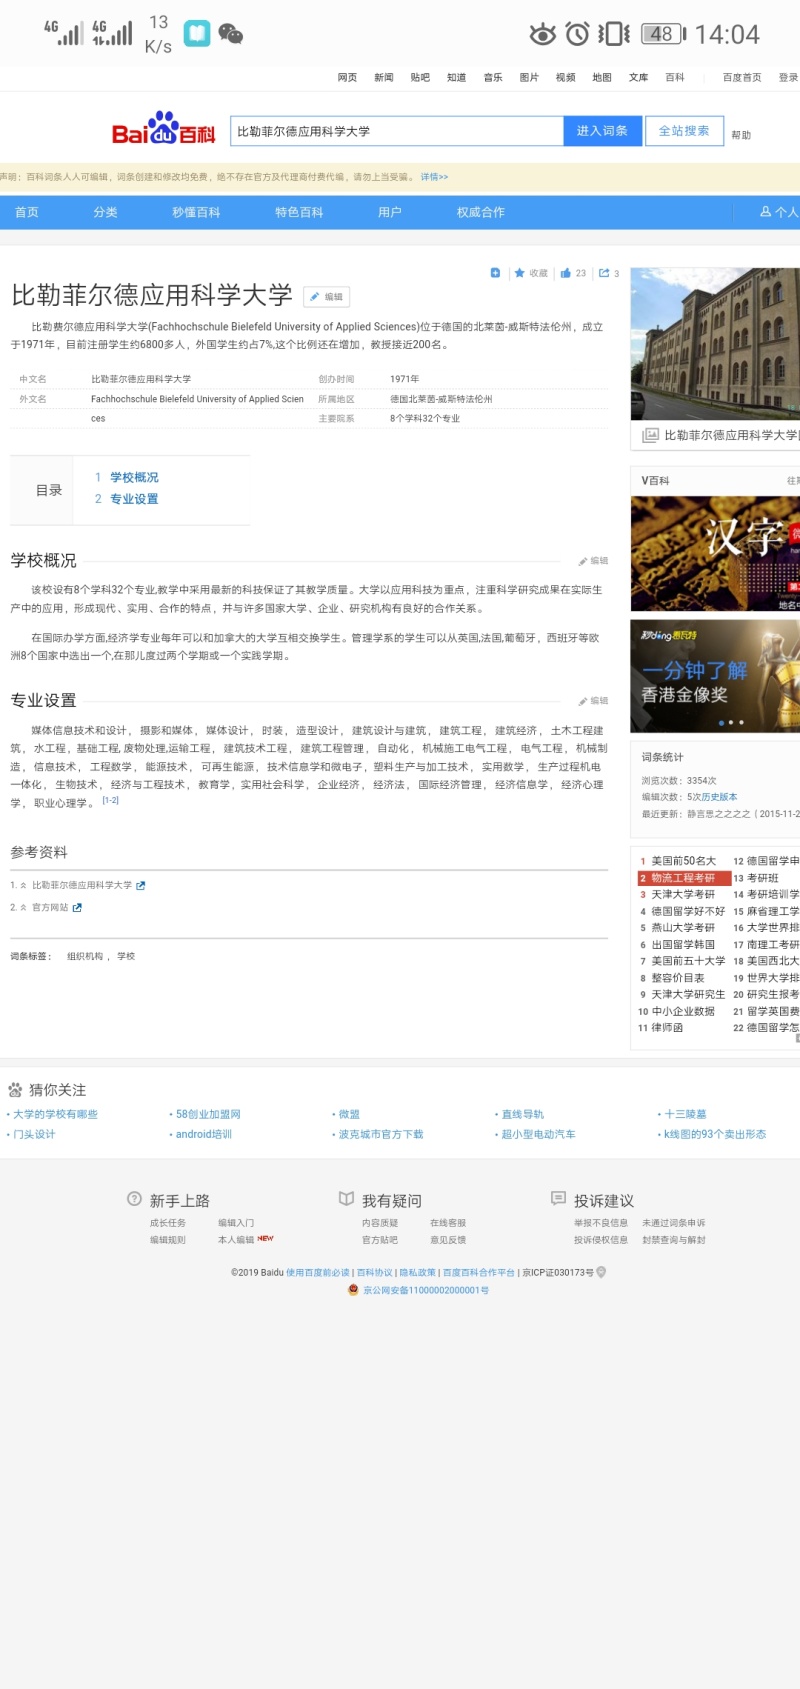The height and width of the screenshot is (1689, 800).
Task: Click the blue plus add icon near the title
Action: click(495, 273)
